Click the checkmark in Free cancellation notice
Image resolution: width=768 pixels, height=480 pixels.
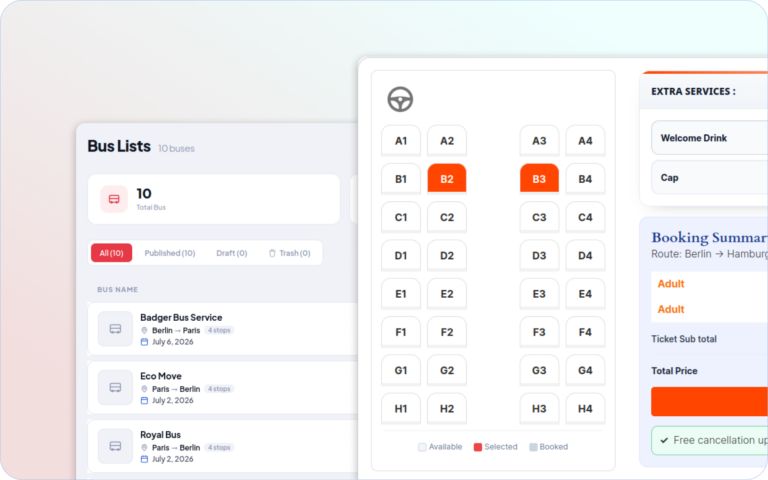coord(664,440)
